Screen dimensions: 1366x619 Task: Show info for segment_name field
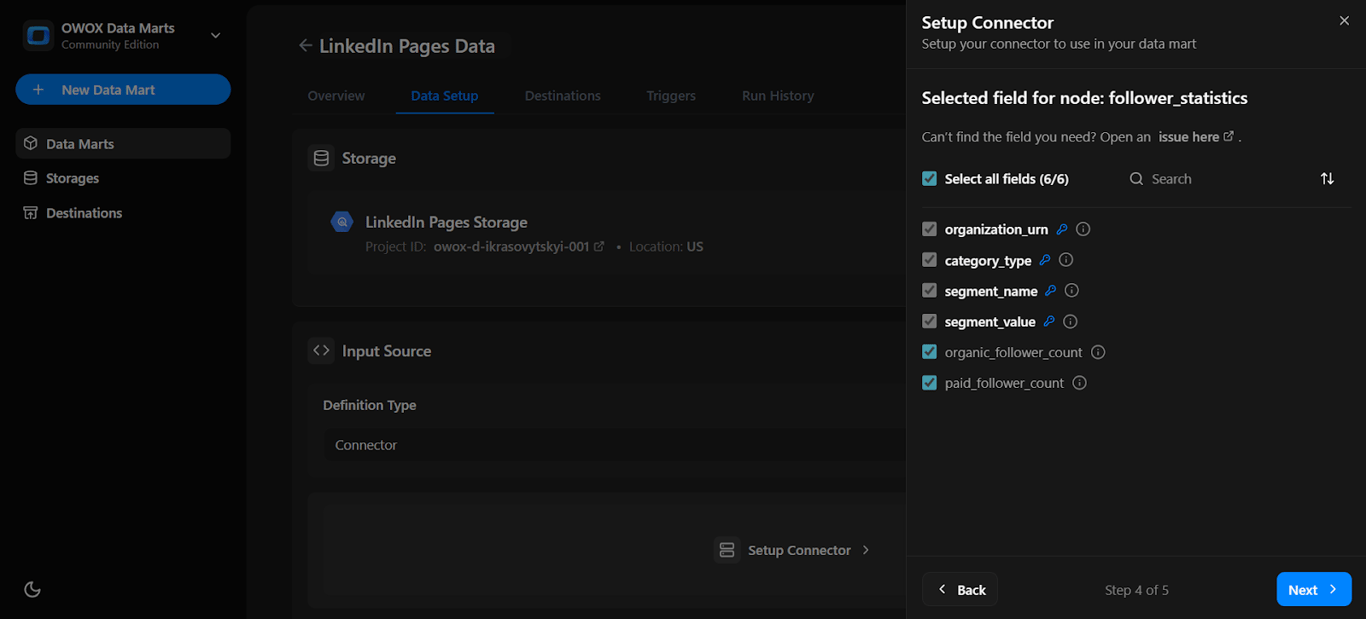1072,291
